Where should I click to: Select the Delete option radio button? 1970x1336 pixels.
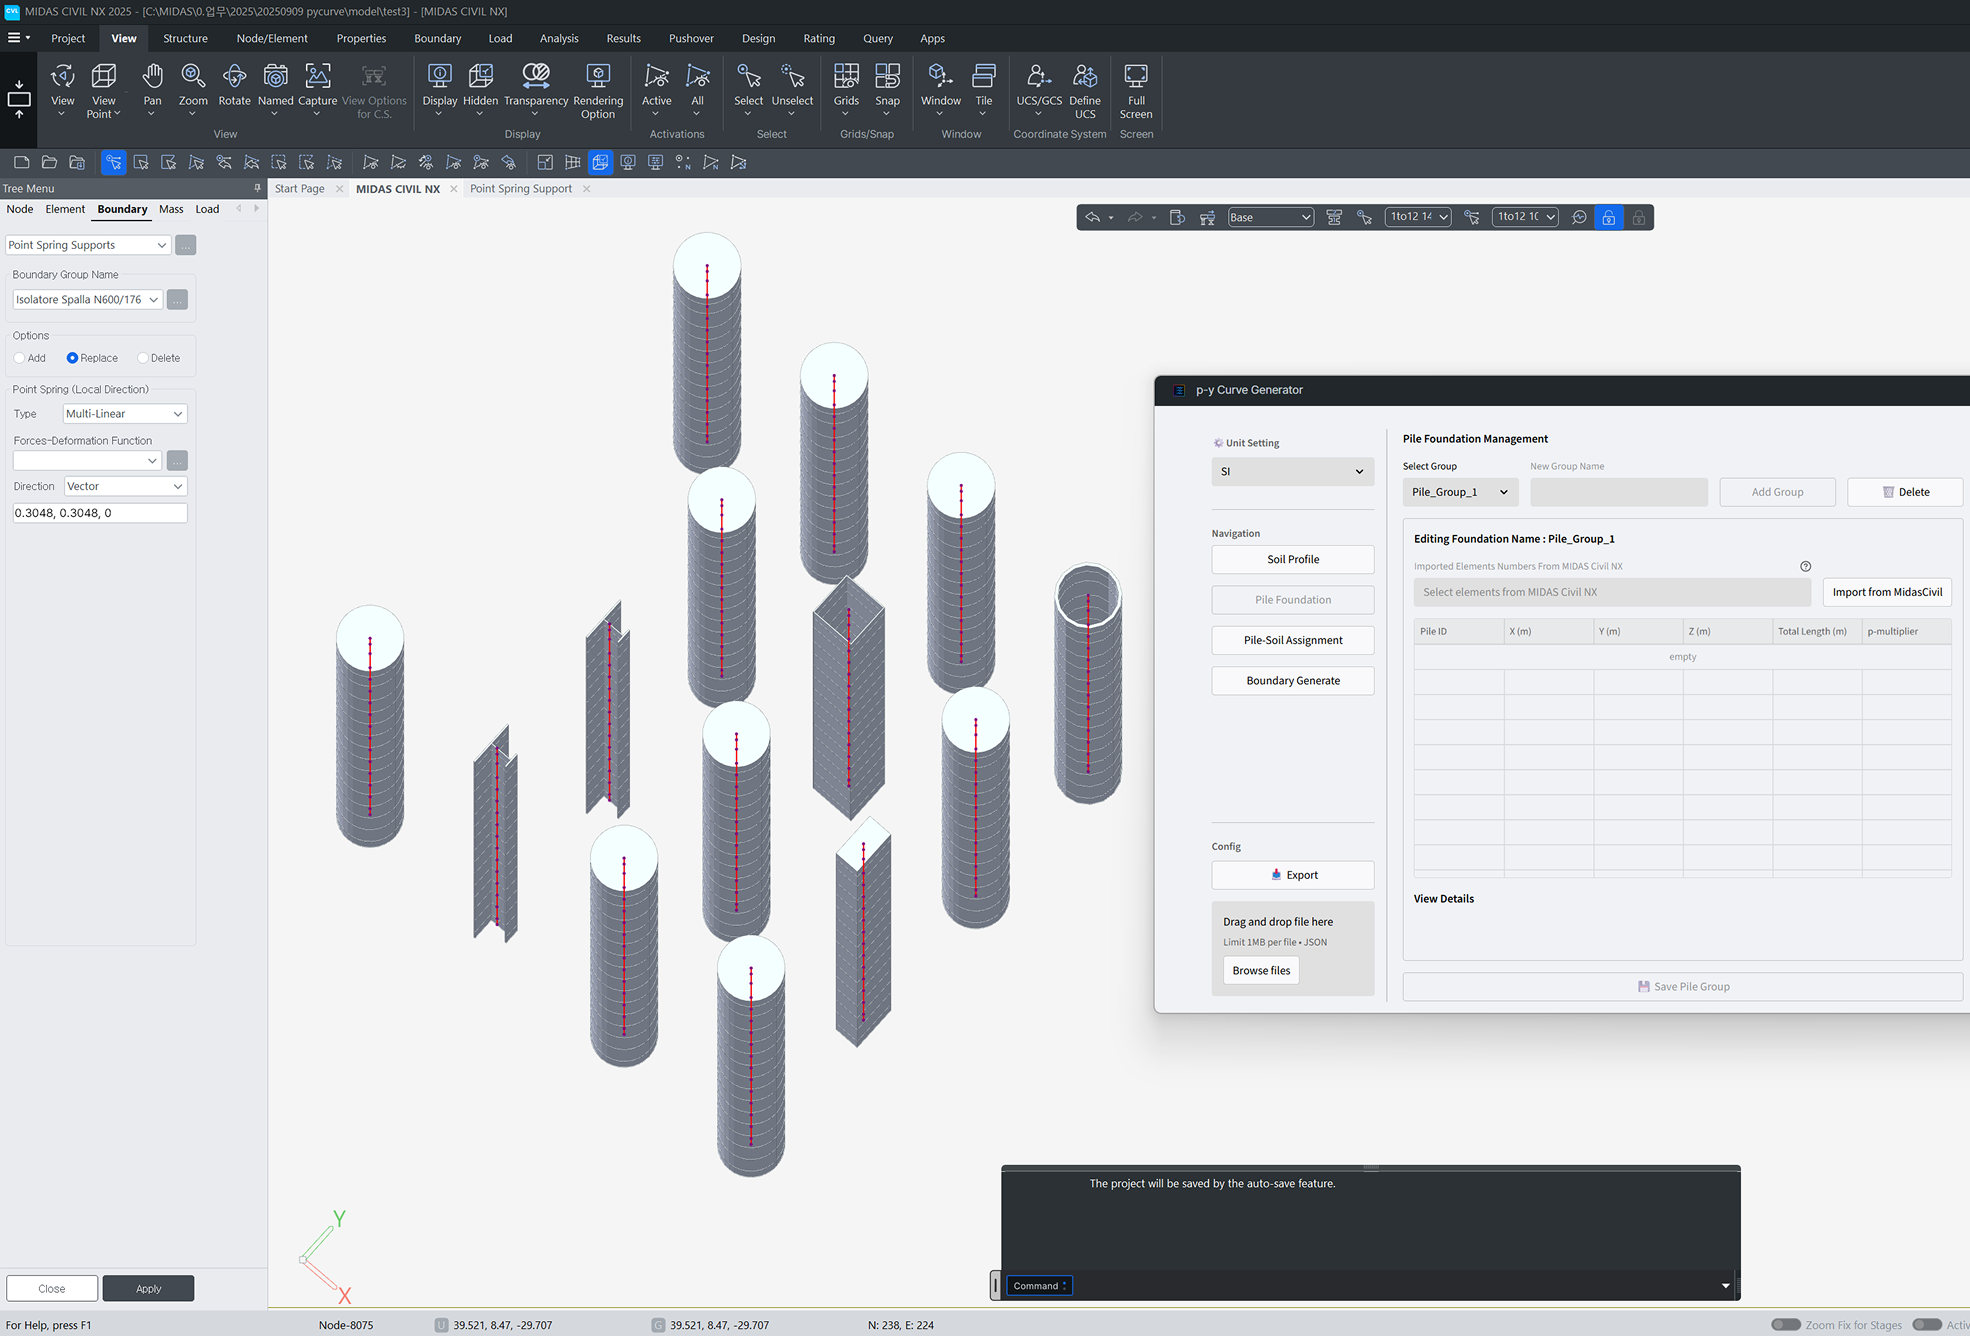[x=143, y=358]
